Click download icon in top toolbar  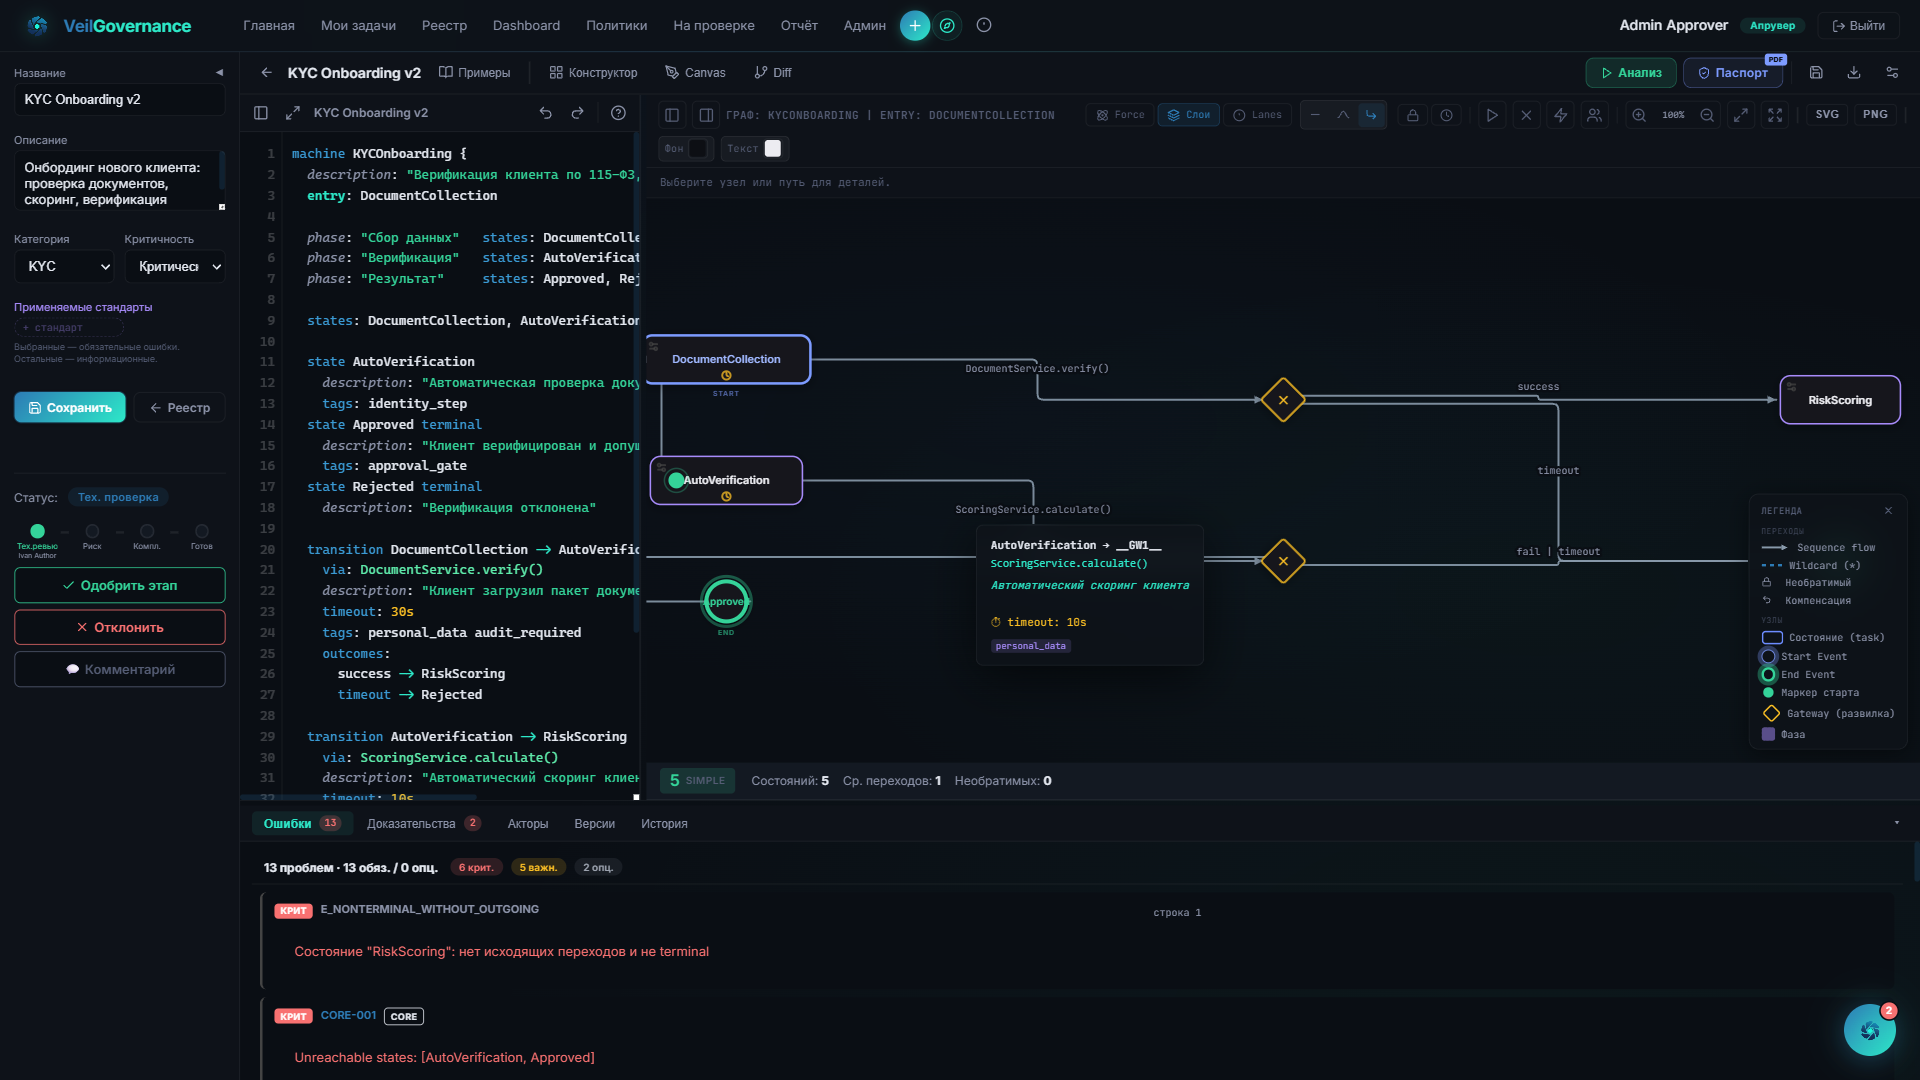tap(1853, 73)
